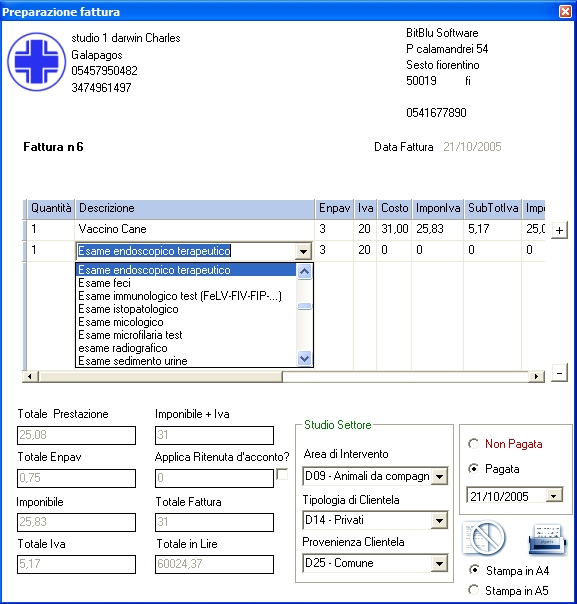Remove a row with the minus button

(x=559, y=373)
